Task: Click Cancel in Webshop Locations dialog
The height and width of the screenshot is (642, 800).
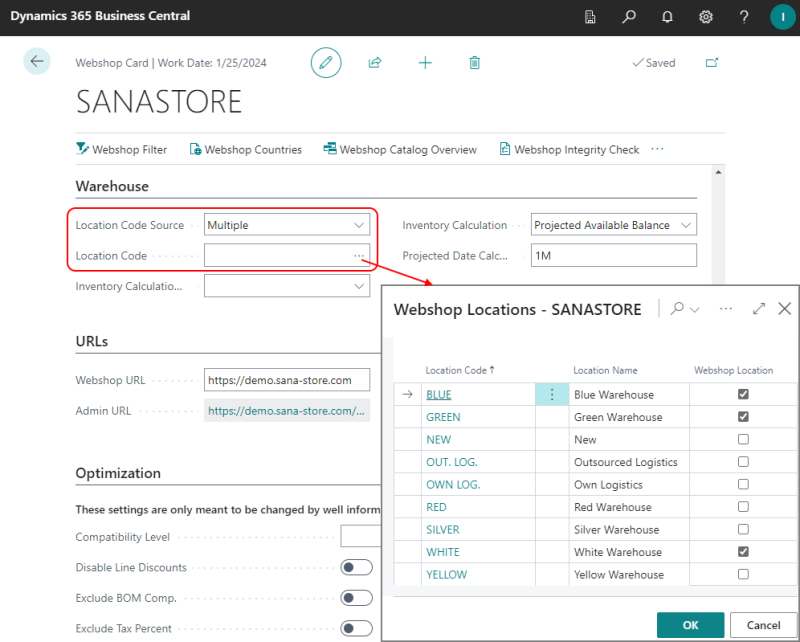Action: click(763, 625)
